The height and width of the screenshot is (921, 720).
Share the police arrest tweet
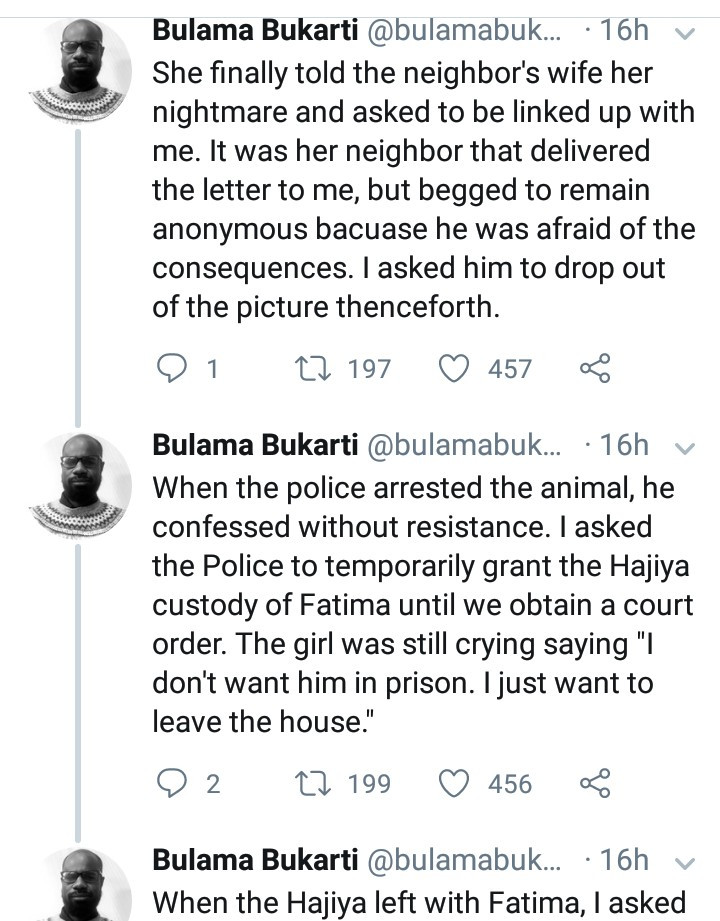click(x=594, y=783)
